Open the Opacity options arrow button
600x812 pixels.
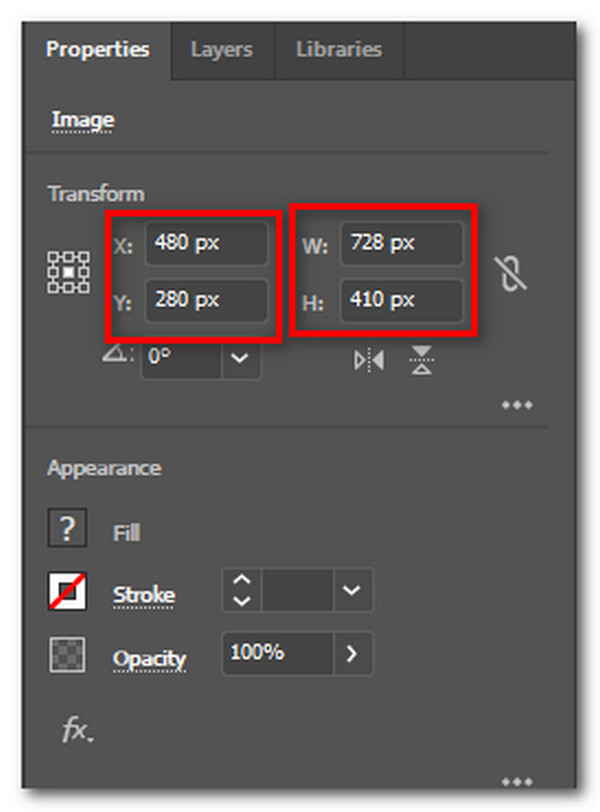pos(353,654)
